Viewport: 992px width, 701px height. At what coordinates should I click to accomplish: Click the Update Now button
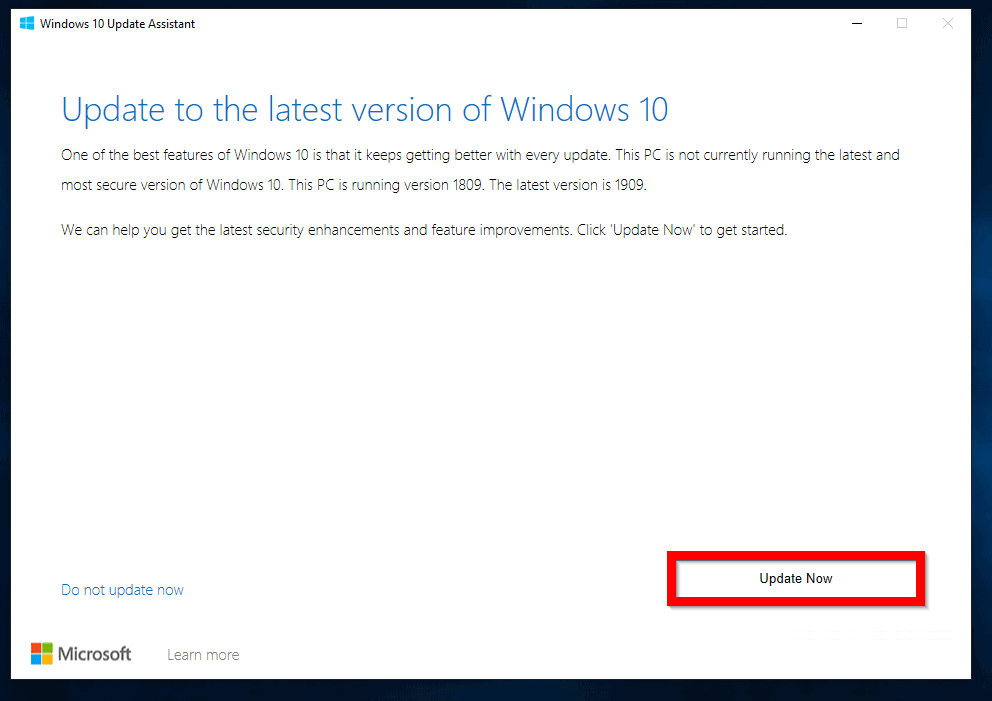[x=796, y=578]
